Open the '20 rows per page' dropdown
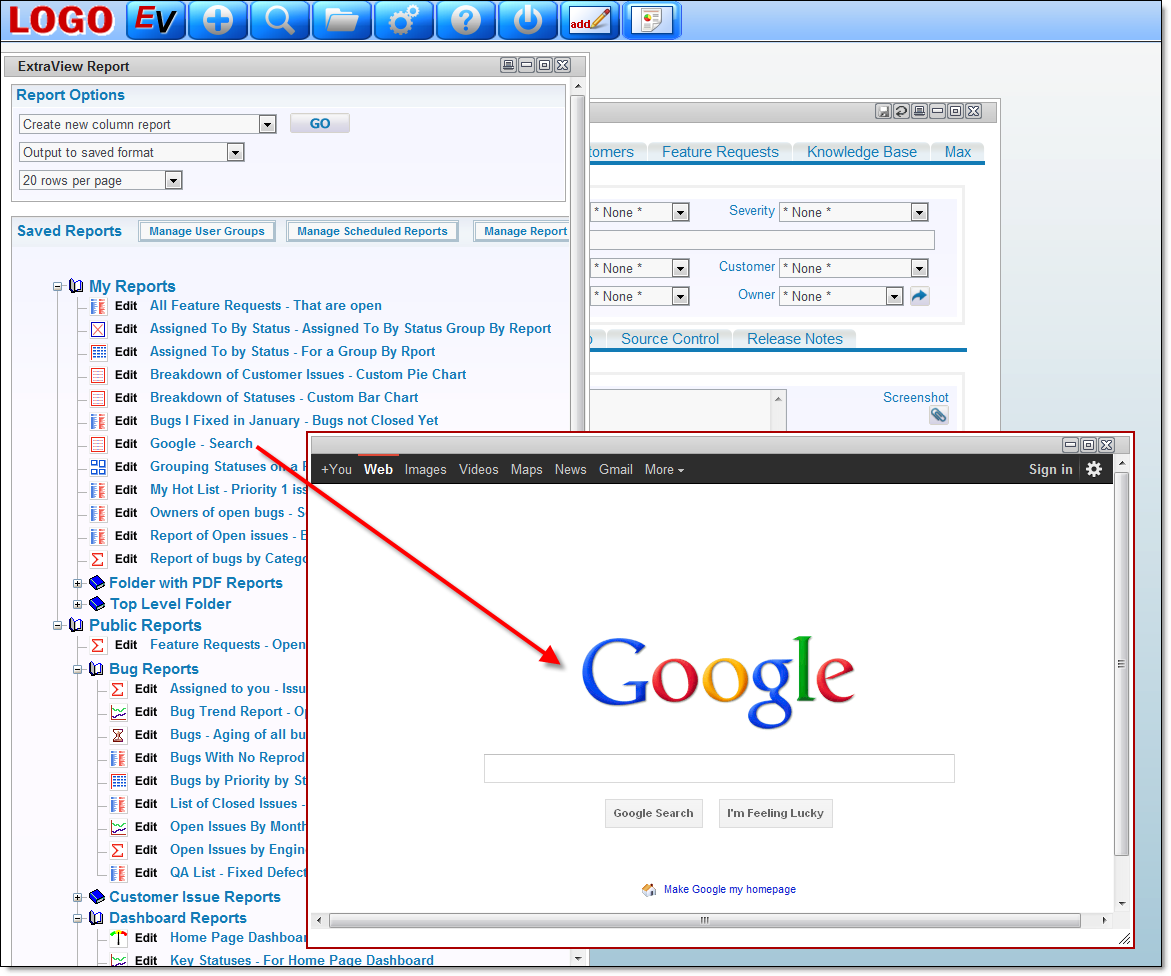 click(173, 180)
